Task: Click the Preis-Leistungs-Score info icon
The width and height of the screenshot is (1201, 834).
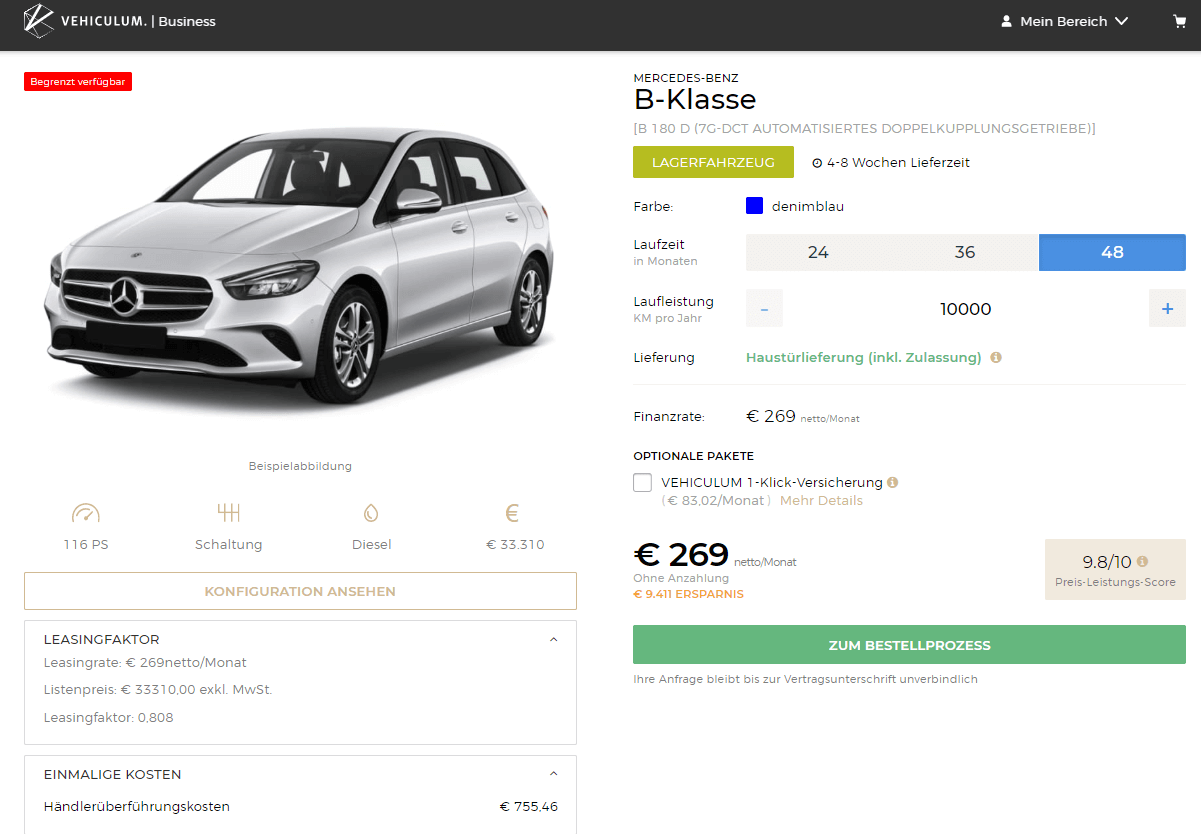Action: click(x=1142, y=562)
